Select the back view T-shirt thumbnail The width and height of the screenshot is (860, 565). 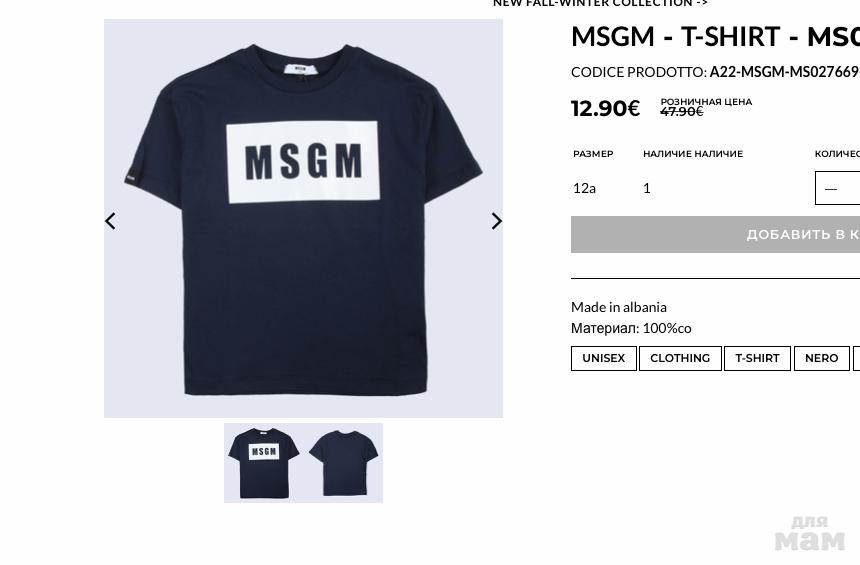[343, 463]
